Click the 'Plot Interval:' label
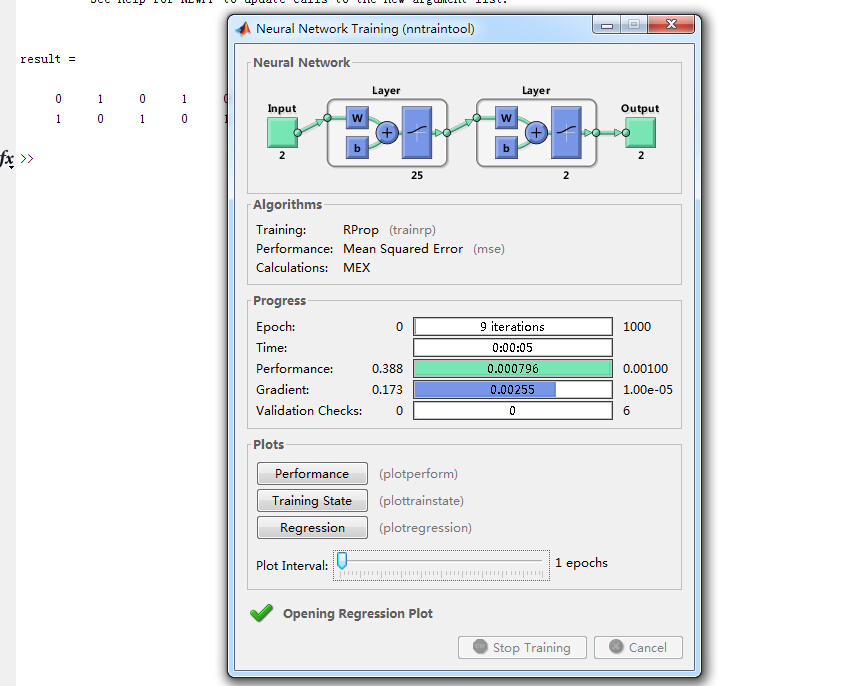The height and width of the screenshot is (686, 850). (x=292, y=566)
